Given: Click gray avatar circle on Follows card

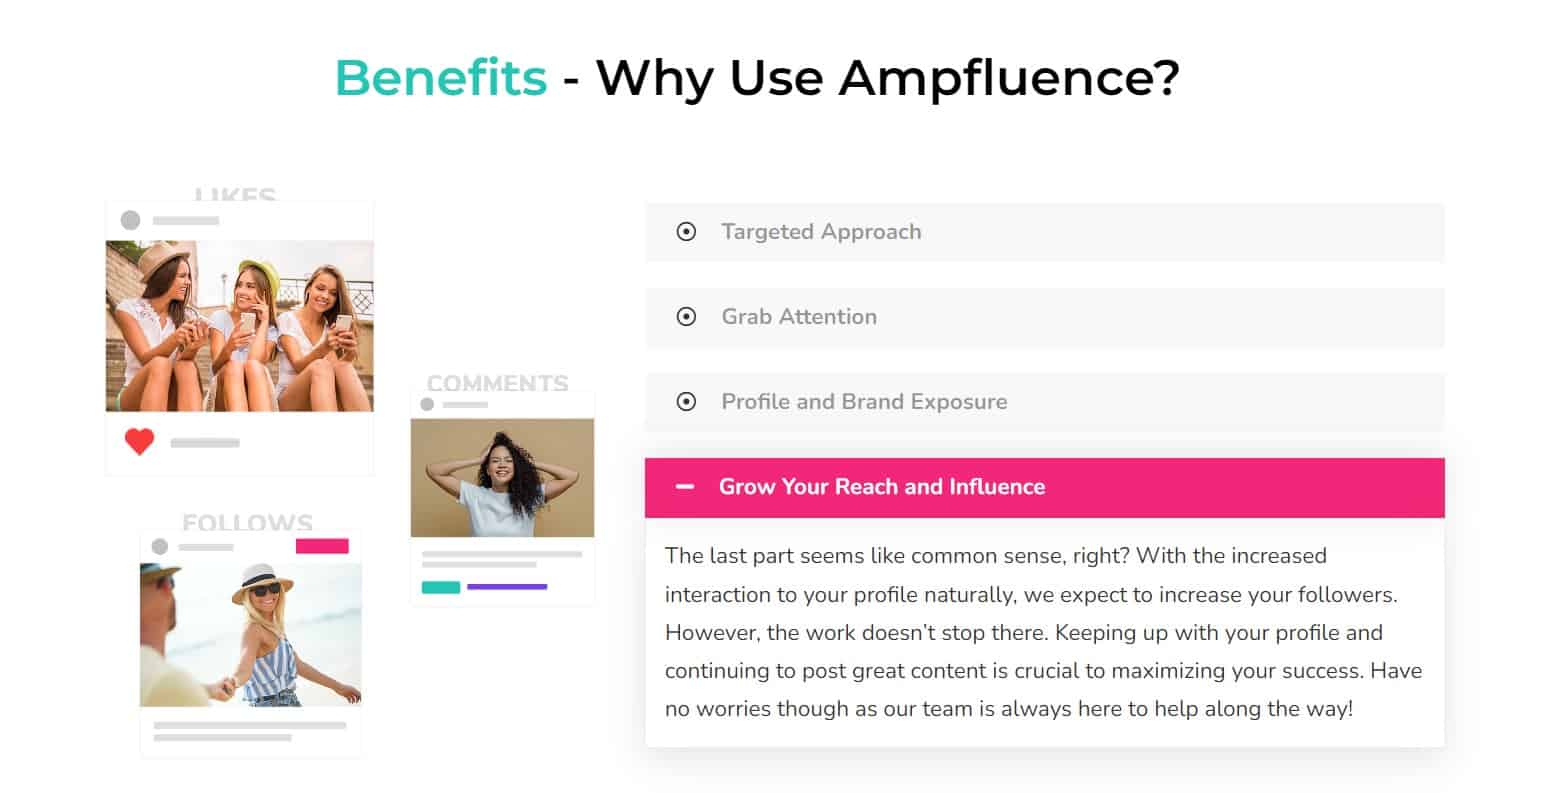Looking at the screenshot, I should 159,546.
